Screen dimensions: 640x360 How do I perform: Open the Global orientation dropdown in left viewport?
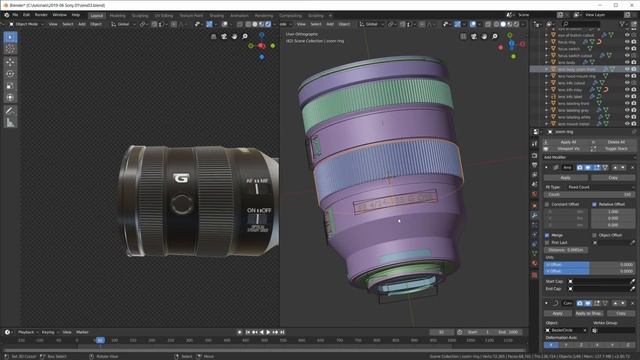(124, 24)
